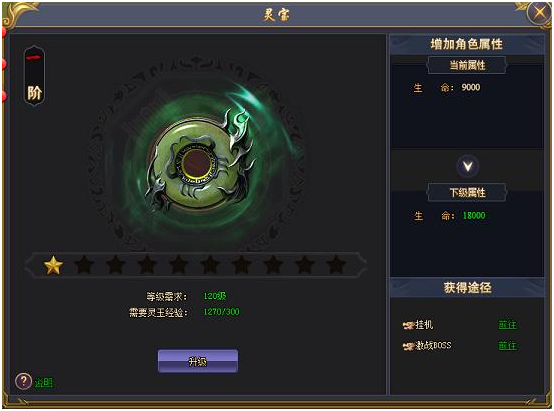The width and height of the screenshot is (554, 411).
Task: Click the 一阶 rank badge
Action: click(34, 76)
